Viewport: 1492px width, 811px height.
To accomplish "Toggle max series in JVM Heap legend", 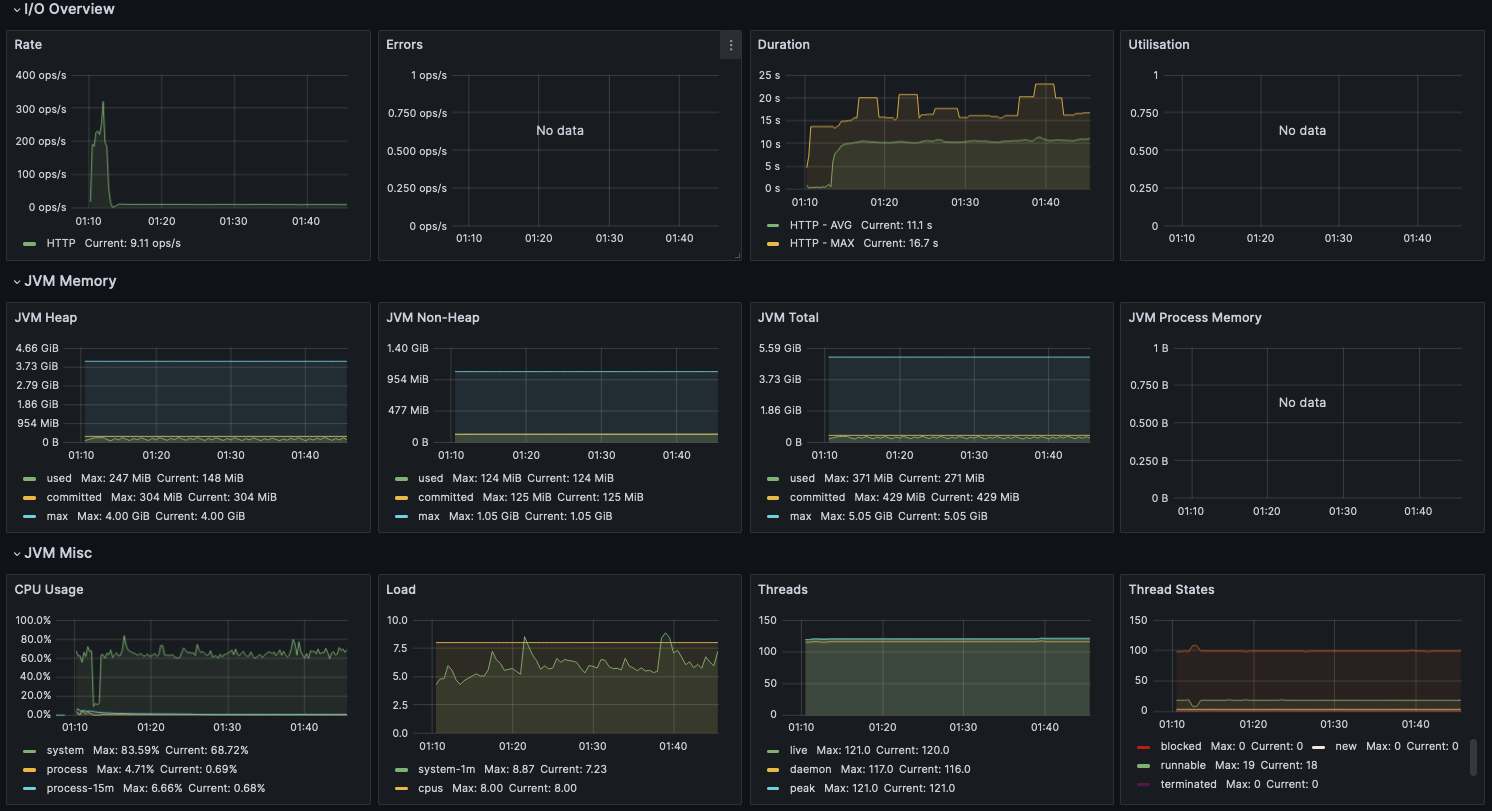I will pos(57,516).
